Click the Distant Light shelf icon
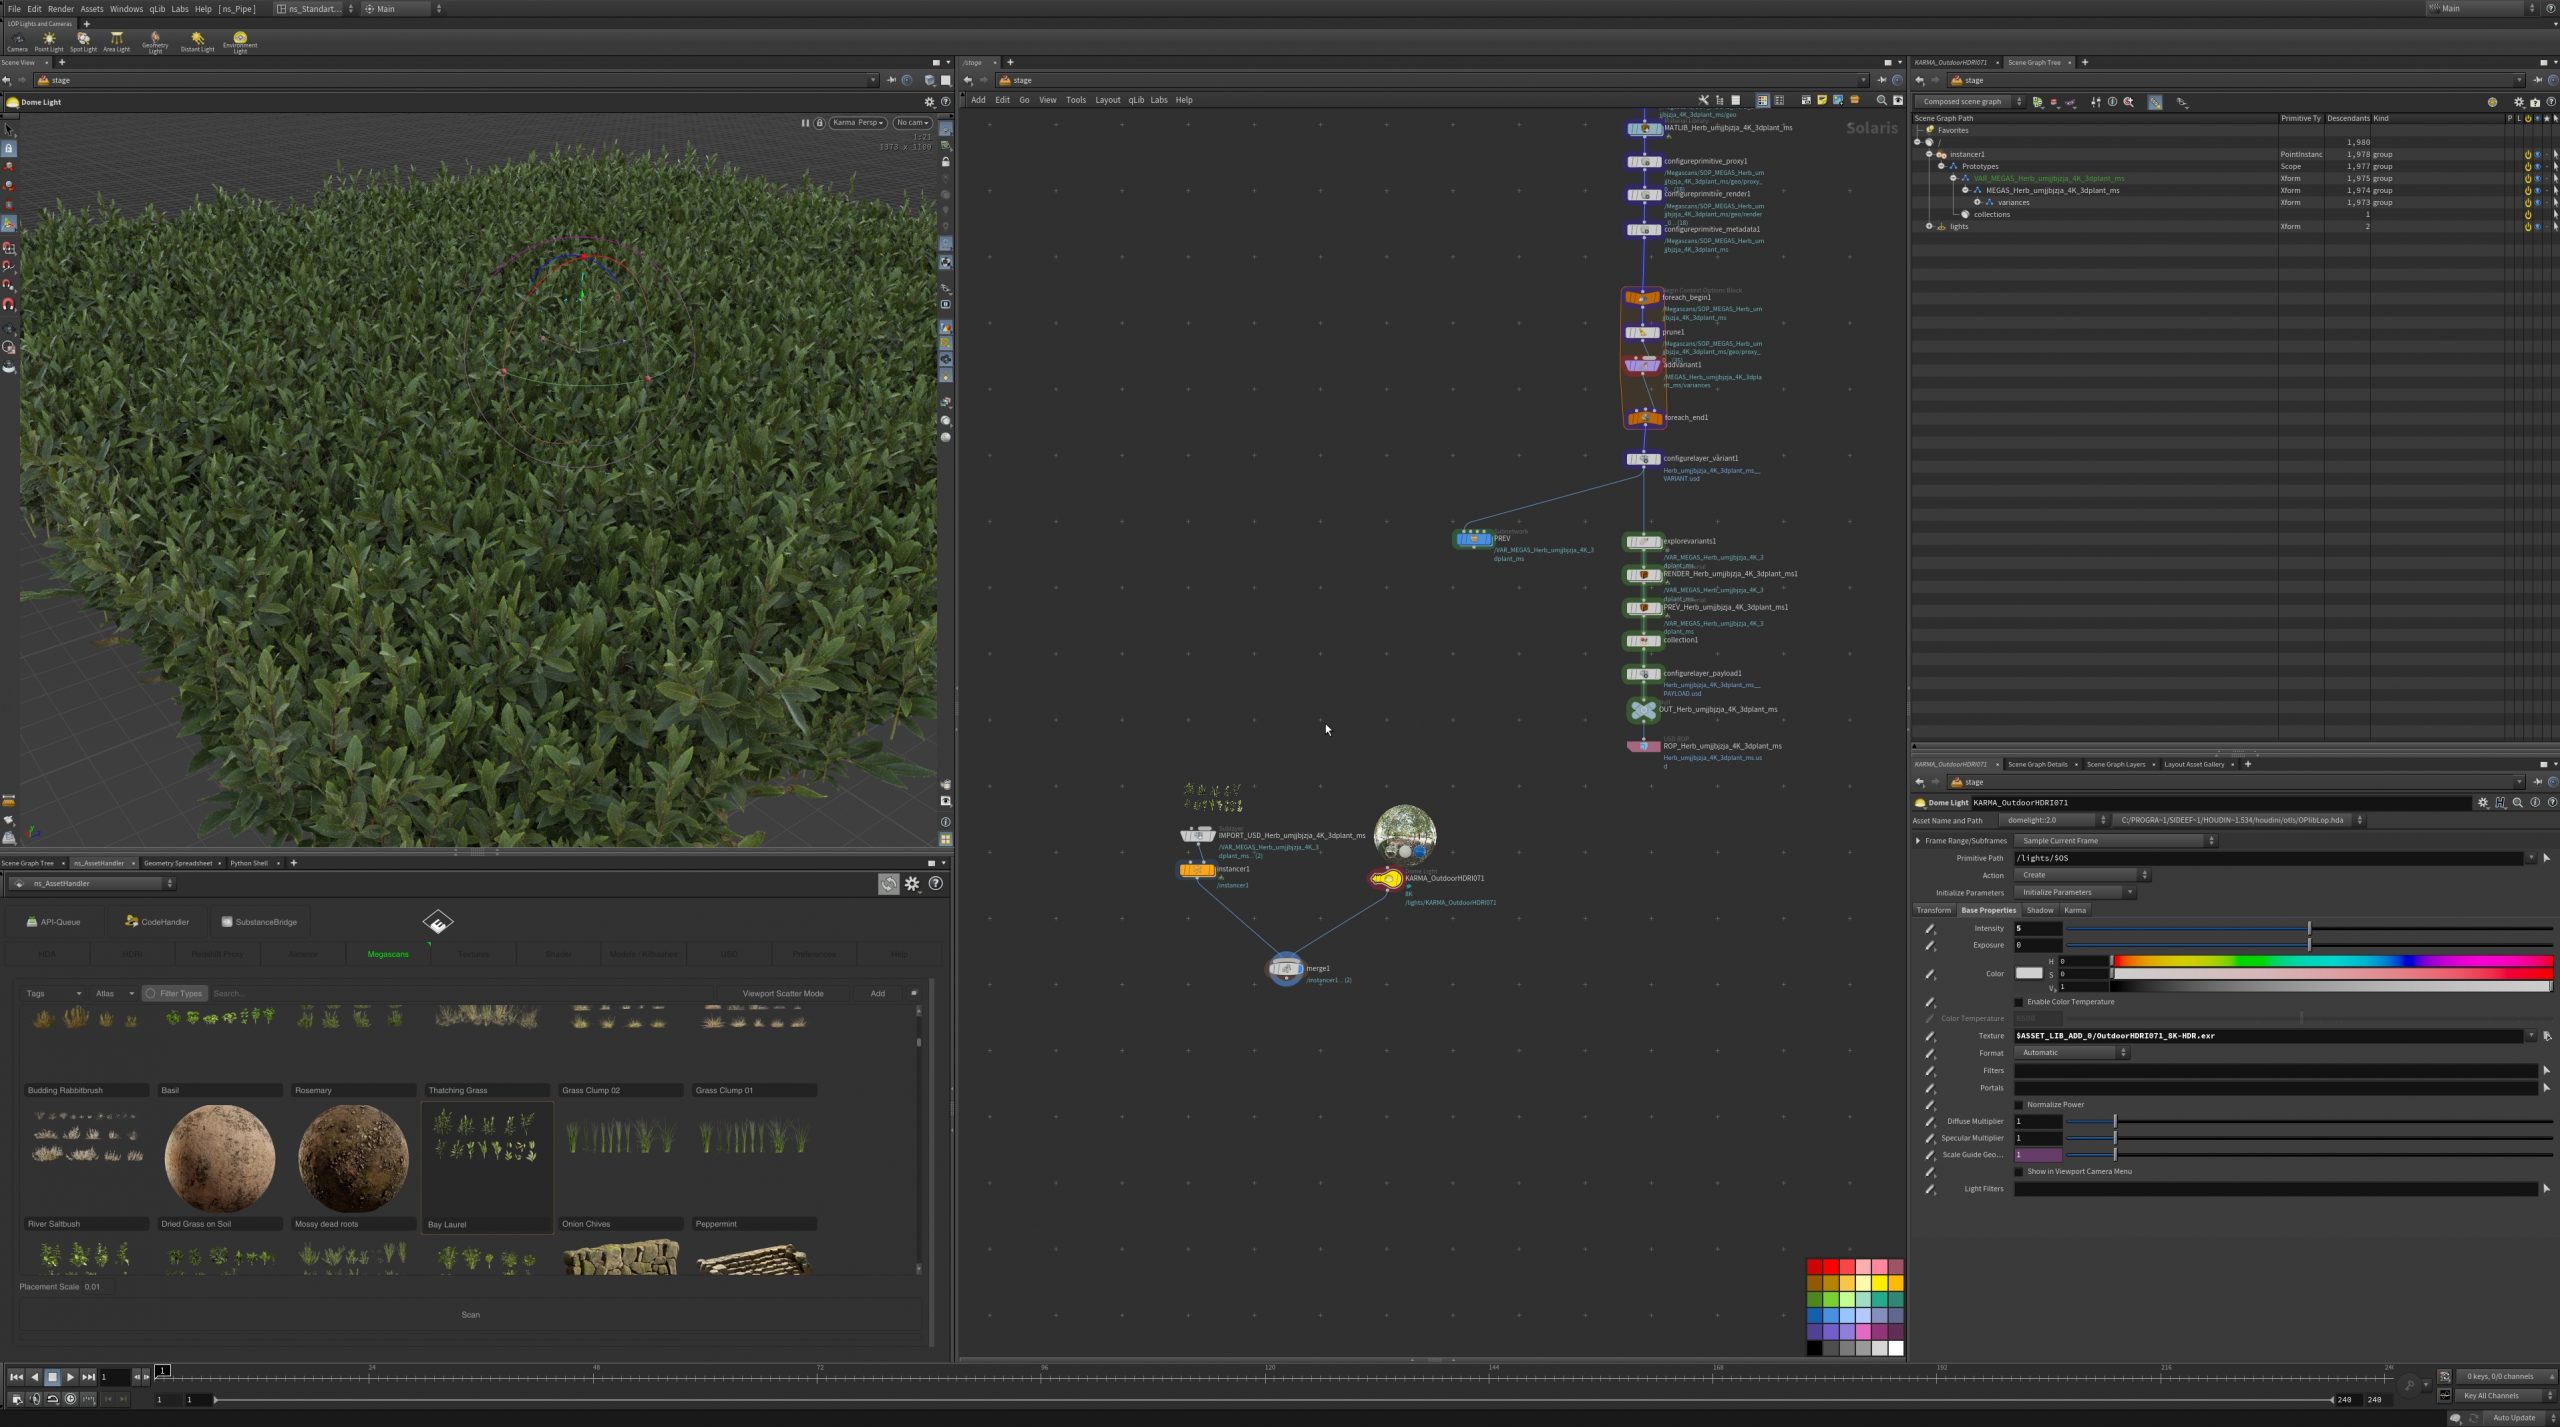Viewport: 2560px width, 1427px height. click(197, 40)
